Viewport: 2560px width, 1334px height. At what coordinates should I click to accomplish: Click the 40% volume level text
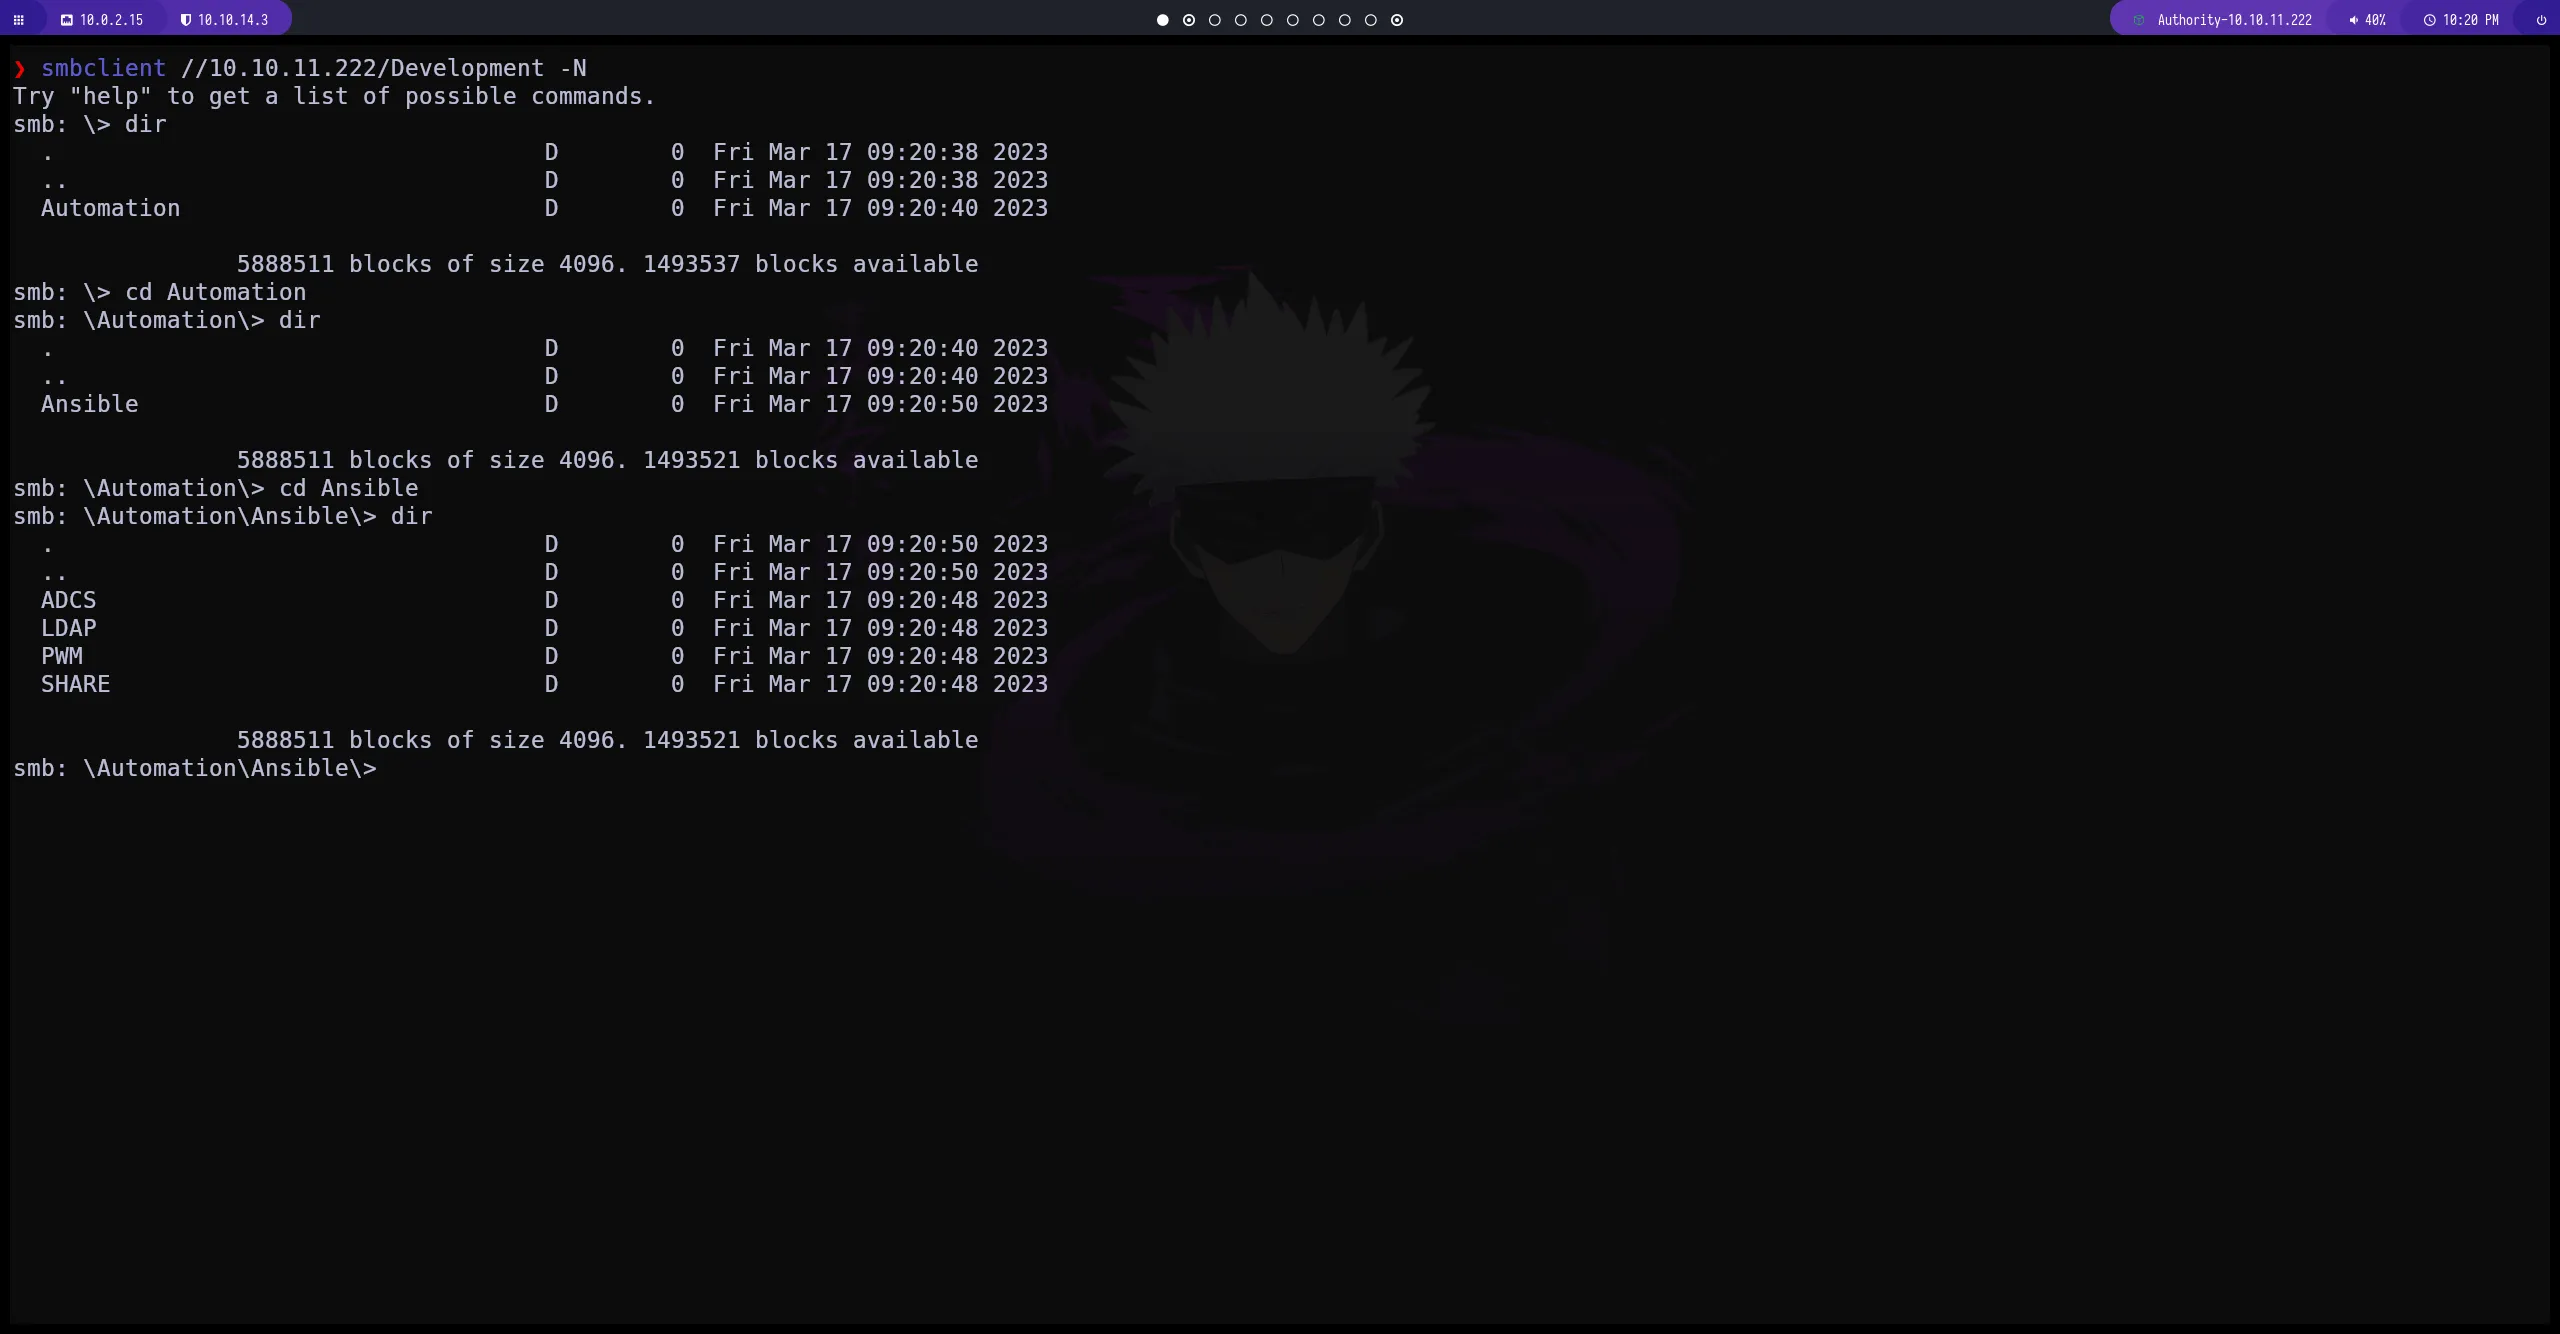tap(2375, 20)
